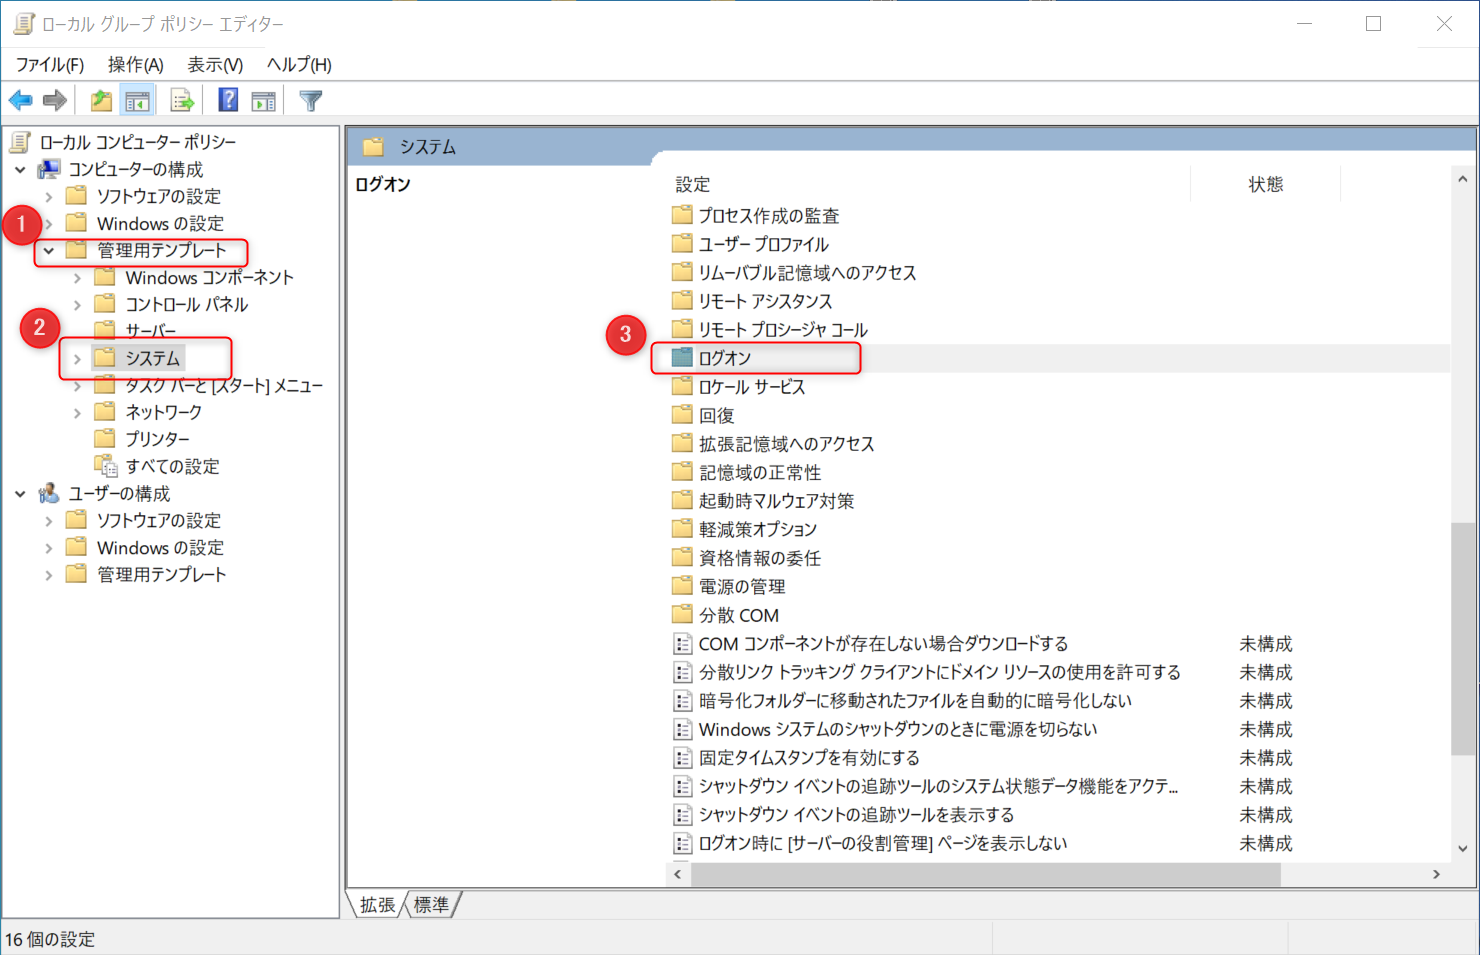This screenshot has width=1480, height=955.
Task: Expand the ネットワーク tree node
Action: 78,411
